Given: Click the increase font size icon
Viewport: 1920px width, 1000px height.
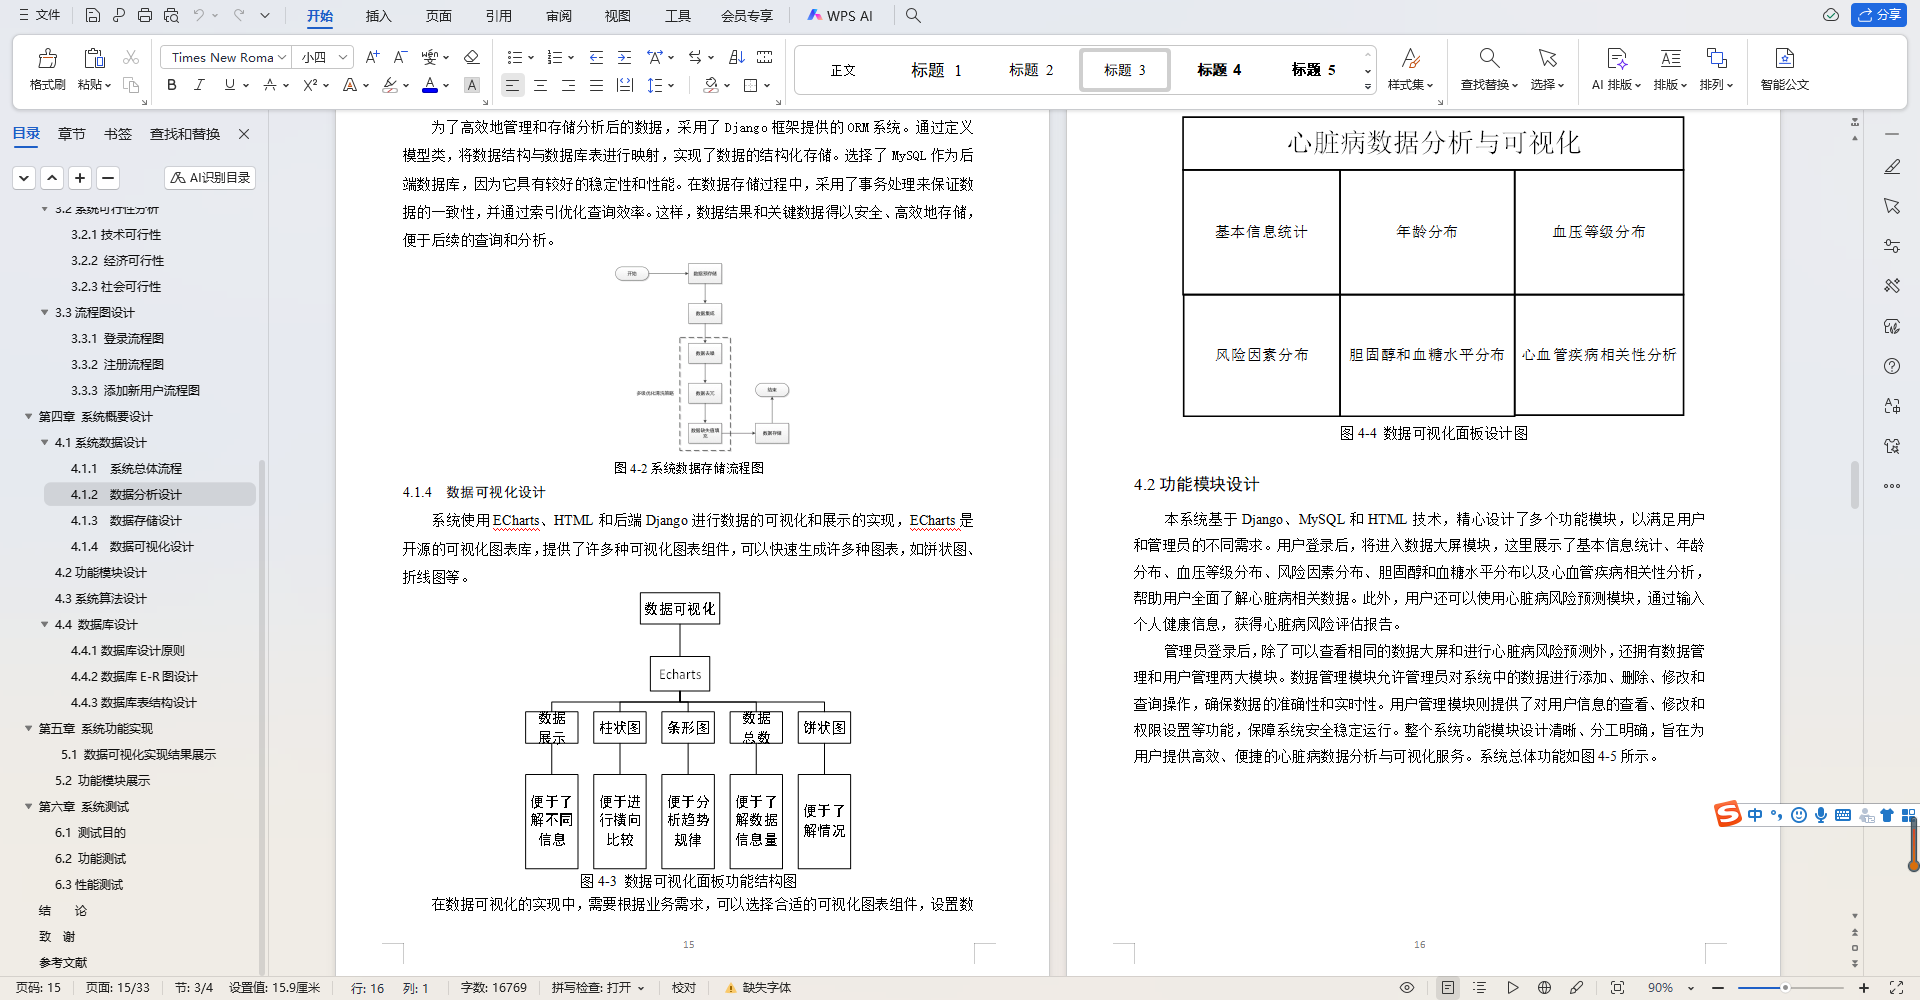Looking at the screenshot, I should point(372,57).
